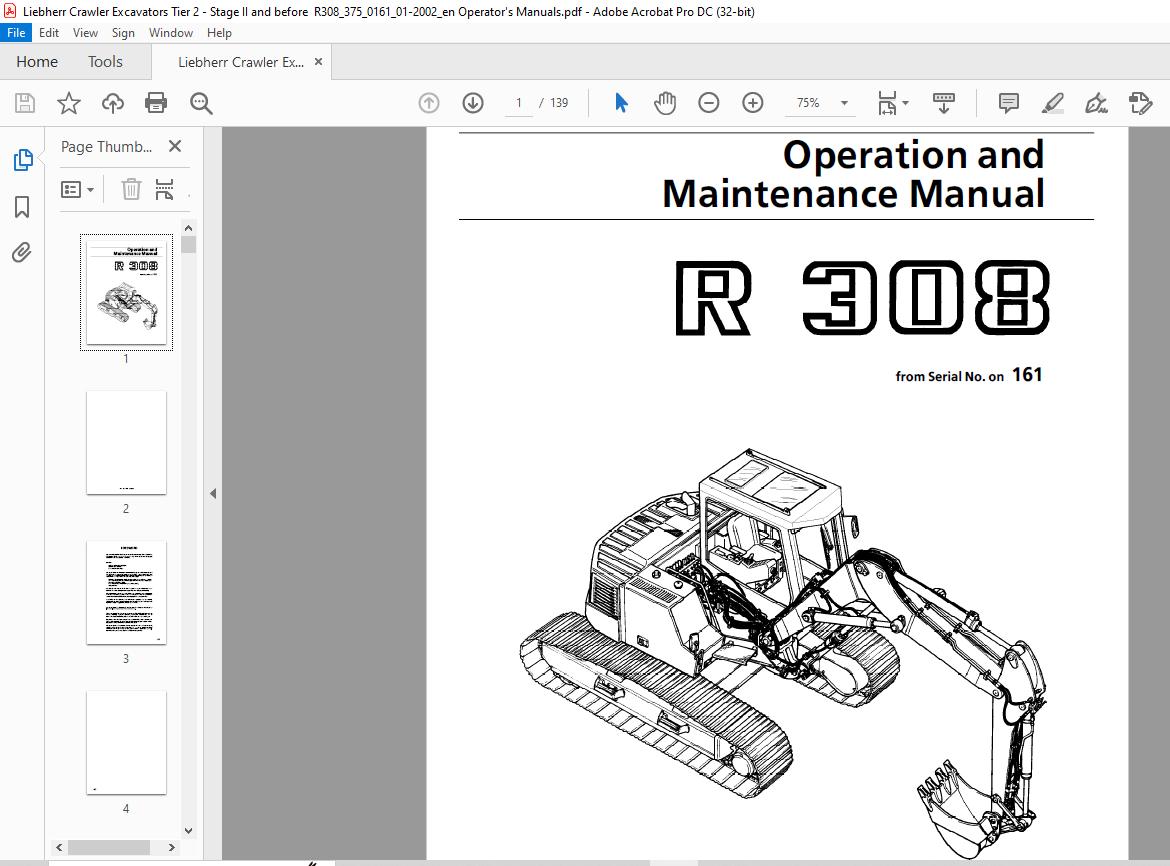Switch to the Home tab
This screenshot has height=866, width=1170.
pos(37,62)
